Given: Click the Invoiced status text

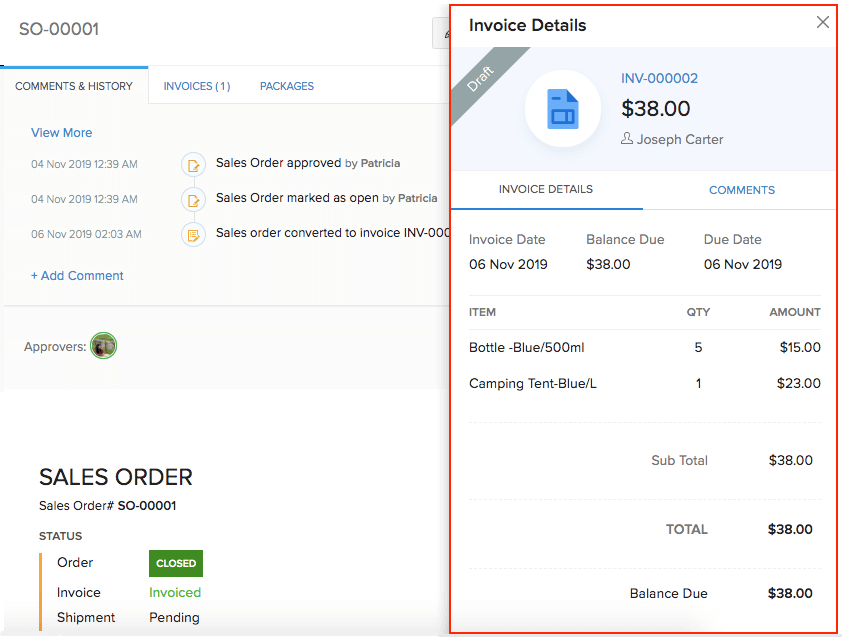Looking at the screenshot, I should 175,592.
